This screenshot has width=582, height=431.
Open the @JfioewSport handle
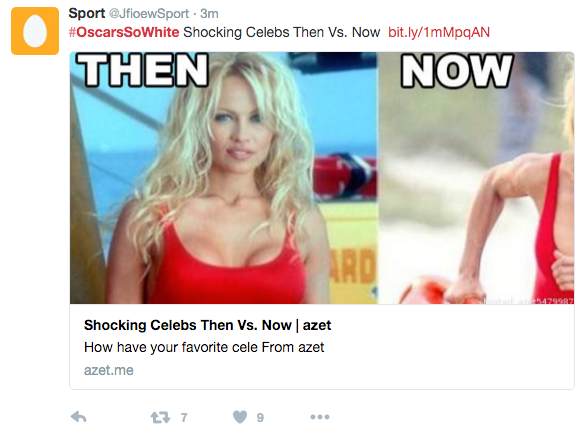tap(149, 14)
